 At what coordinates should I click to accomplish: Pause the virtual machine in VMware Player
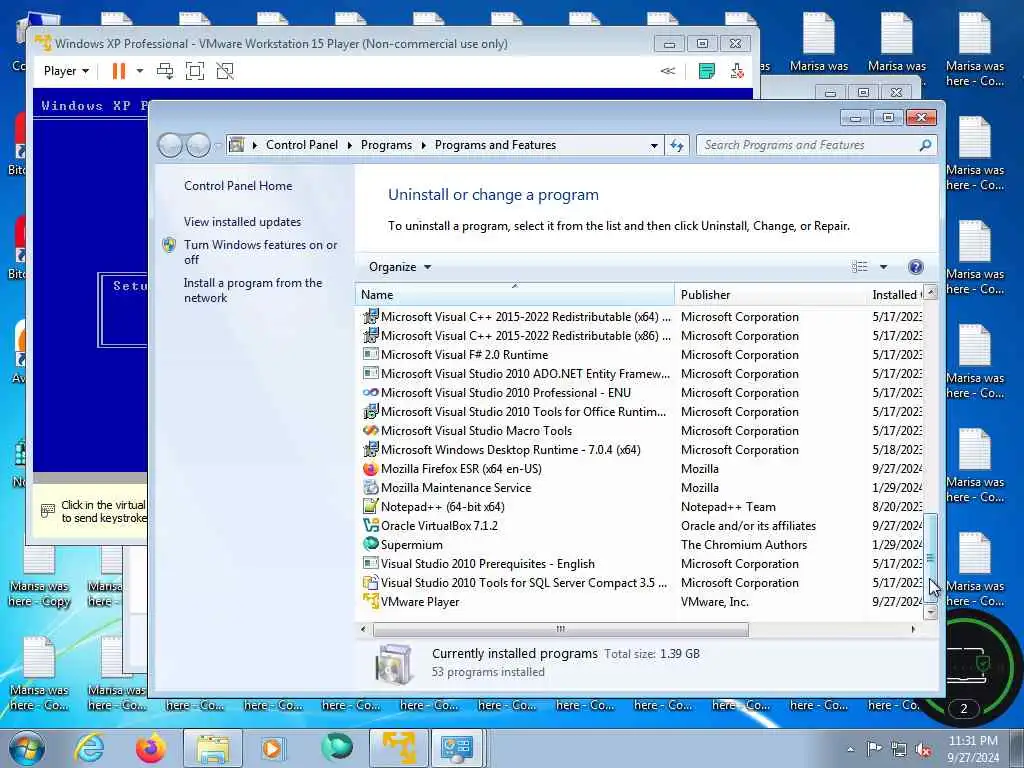(x=118, y=71)
